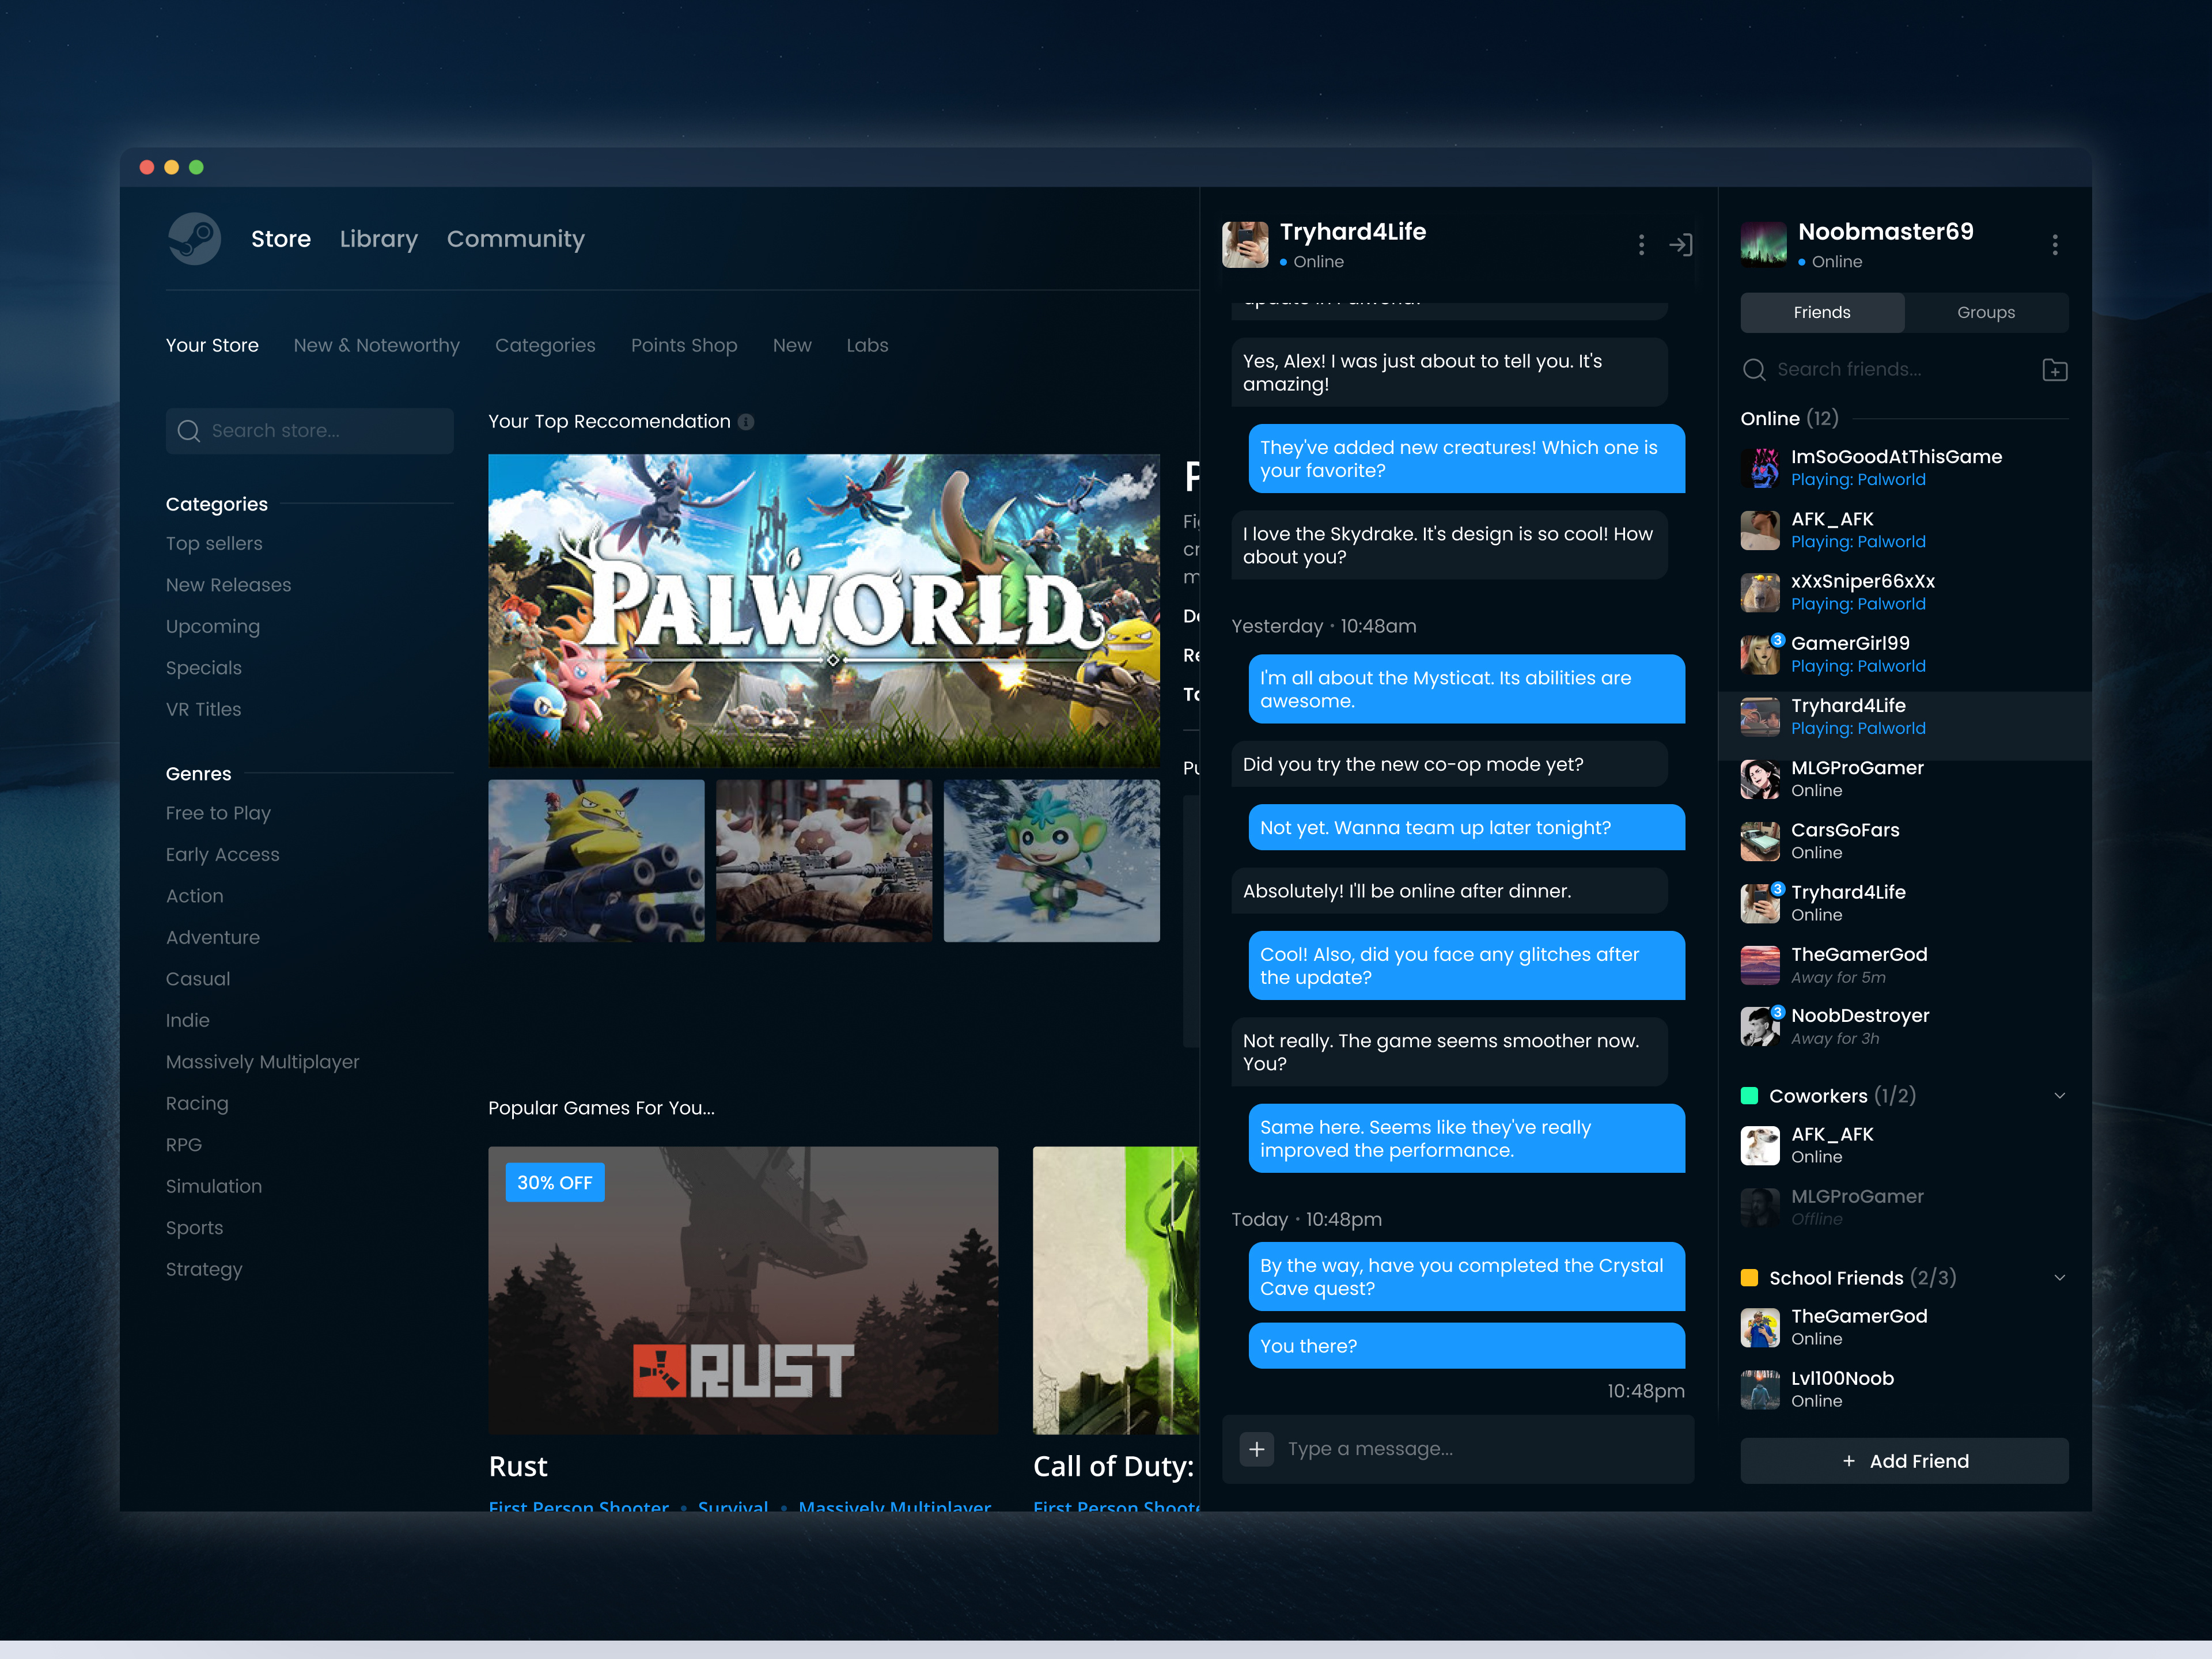Click the Steam logo icon
Screen dimensions: 2212x1659
(x=196, y=239)
